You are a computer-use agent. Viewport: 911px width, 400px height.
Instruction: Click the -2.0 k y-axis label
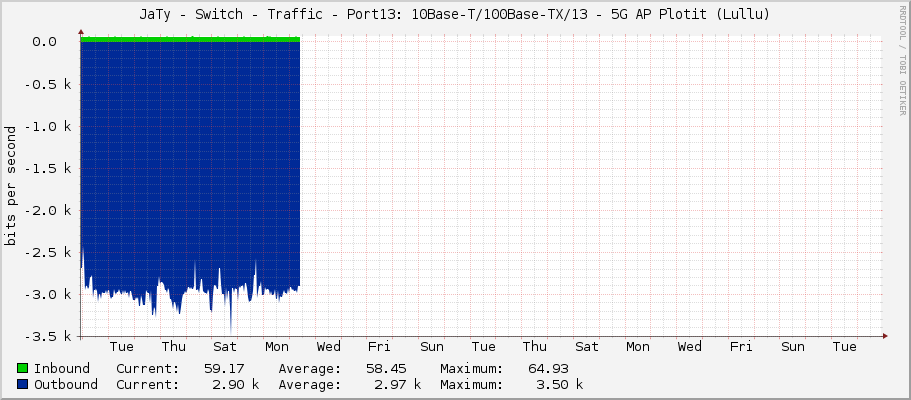point(48,210)
